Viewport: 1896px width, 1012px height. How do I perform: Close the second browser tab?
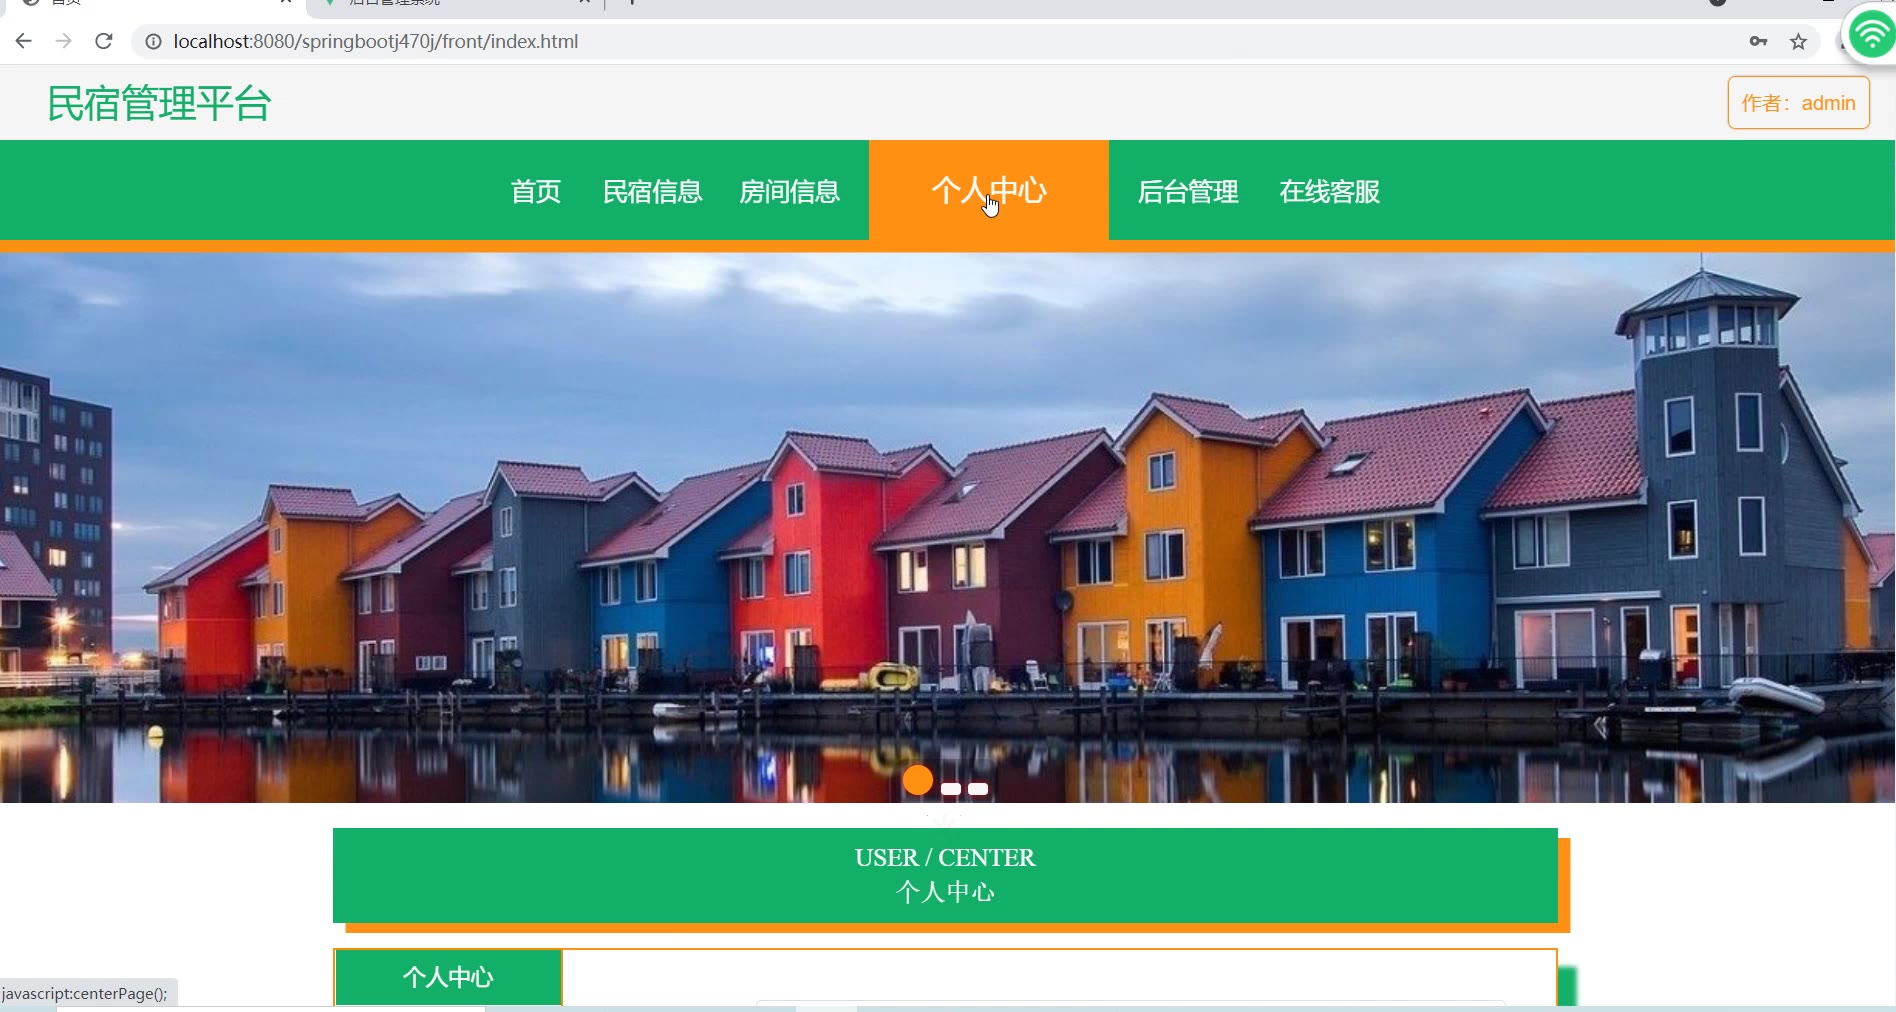585,2
